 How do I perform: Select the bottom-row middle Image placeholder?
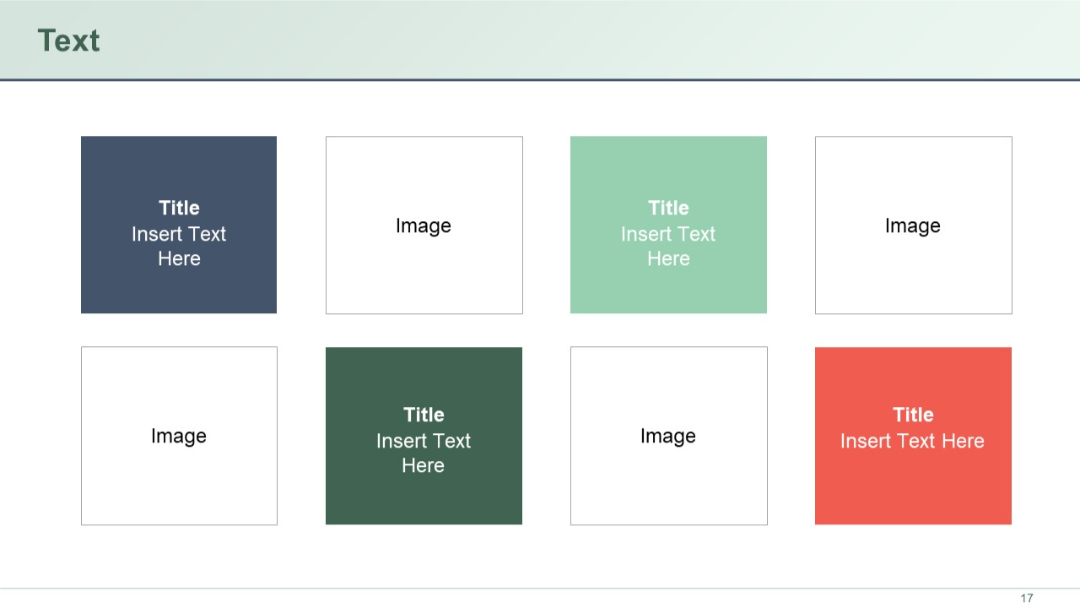(667, 435)
